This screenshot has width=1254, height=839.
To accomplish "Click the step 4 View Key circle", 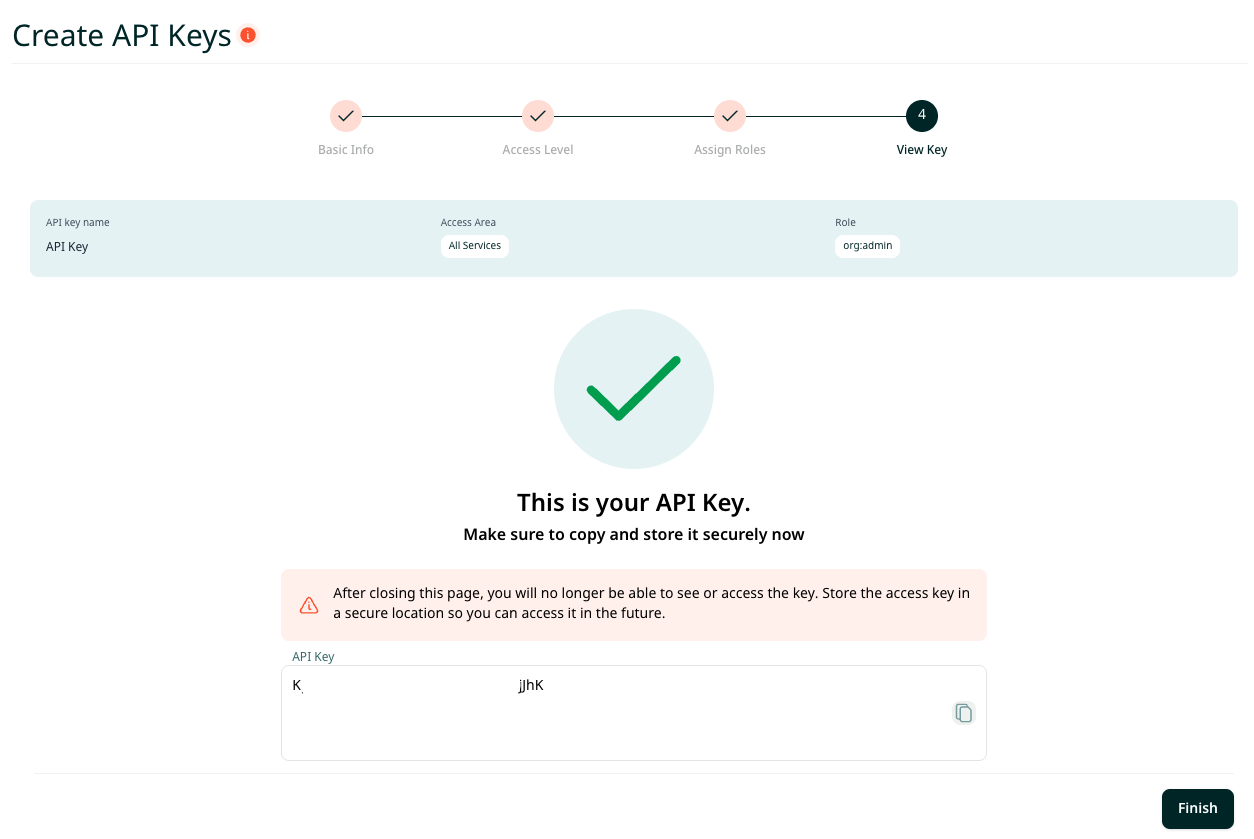I will pos(921,116).
